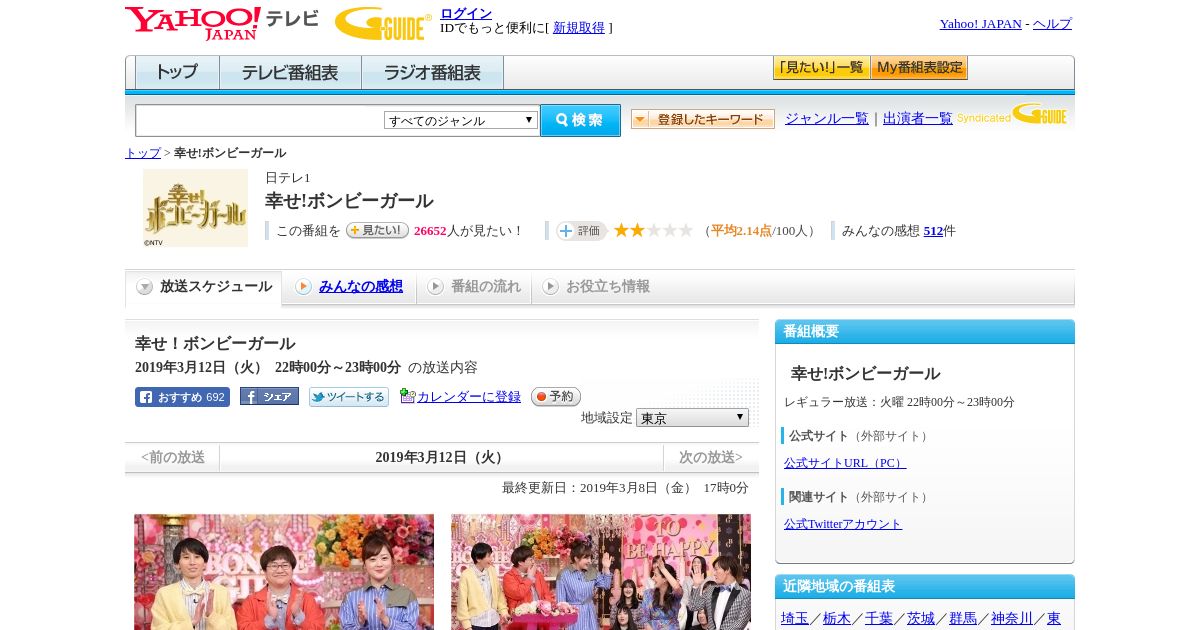Viewport: 1200px width, 630px height.
Task: Open the ログイン link
Action: coord(466,13)
